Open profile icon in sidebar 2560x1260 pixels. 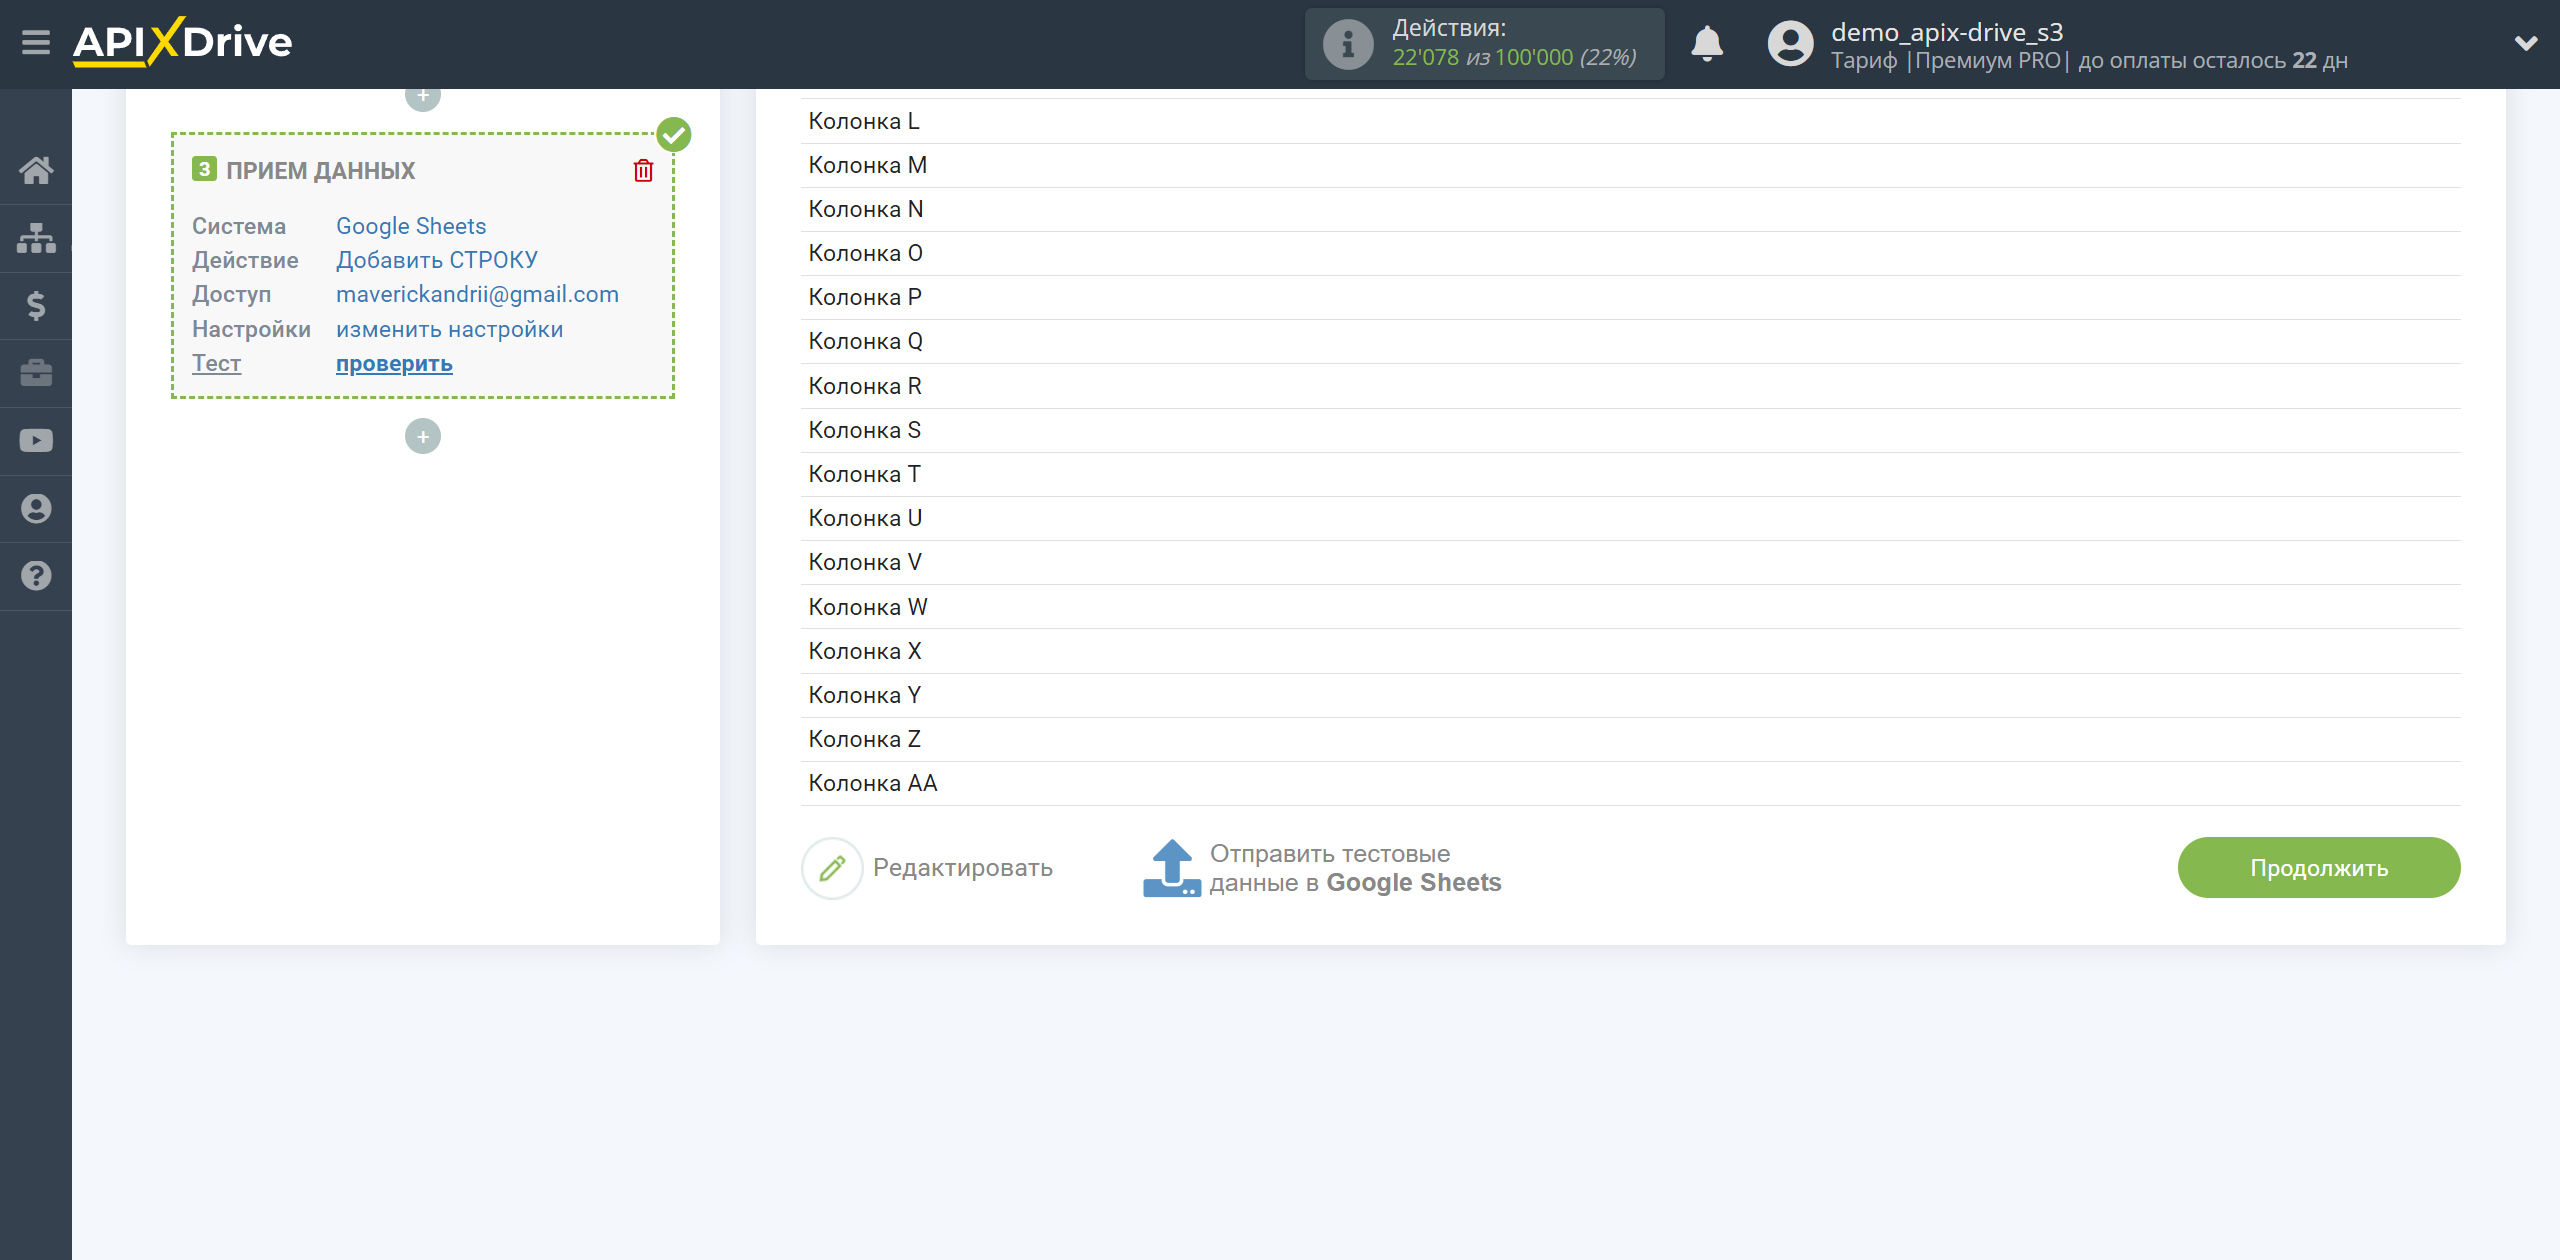pos(36,508)
